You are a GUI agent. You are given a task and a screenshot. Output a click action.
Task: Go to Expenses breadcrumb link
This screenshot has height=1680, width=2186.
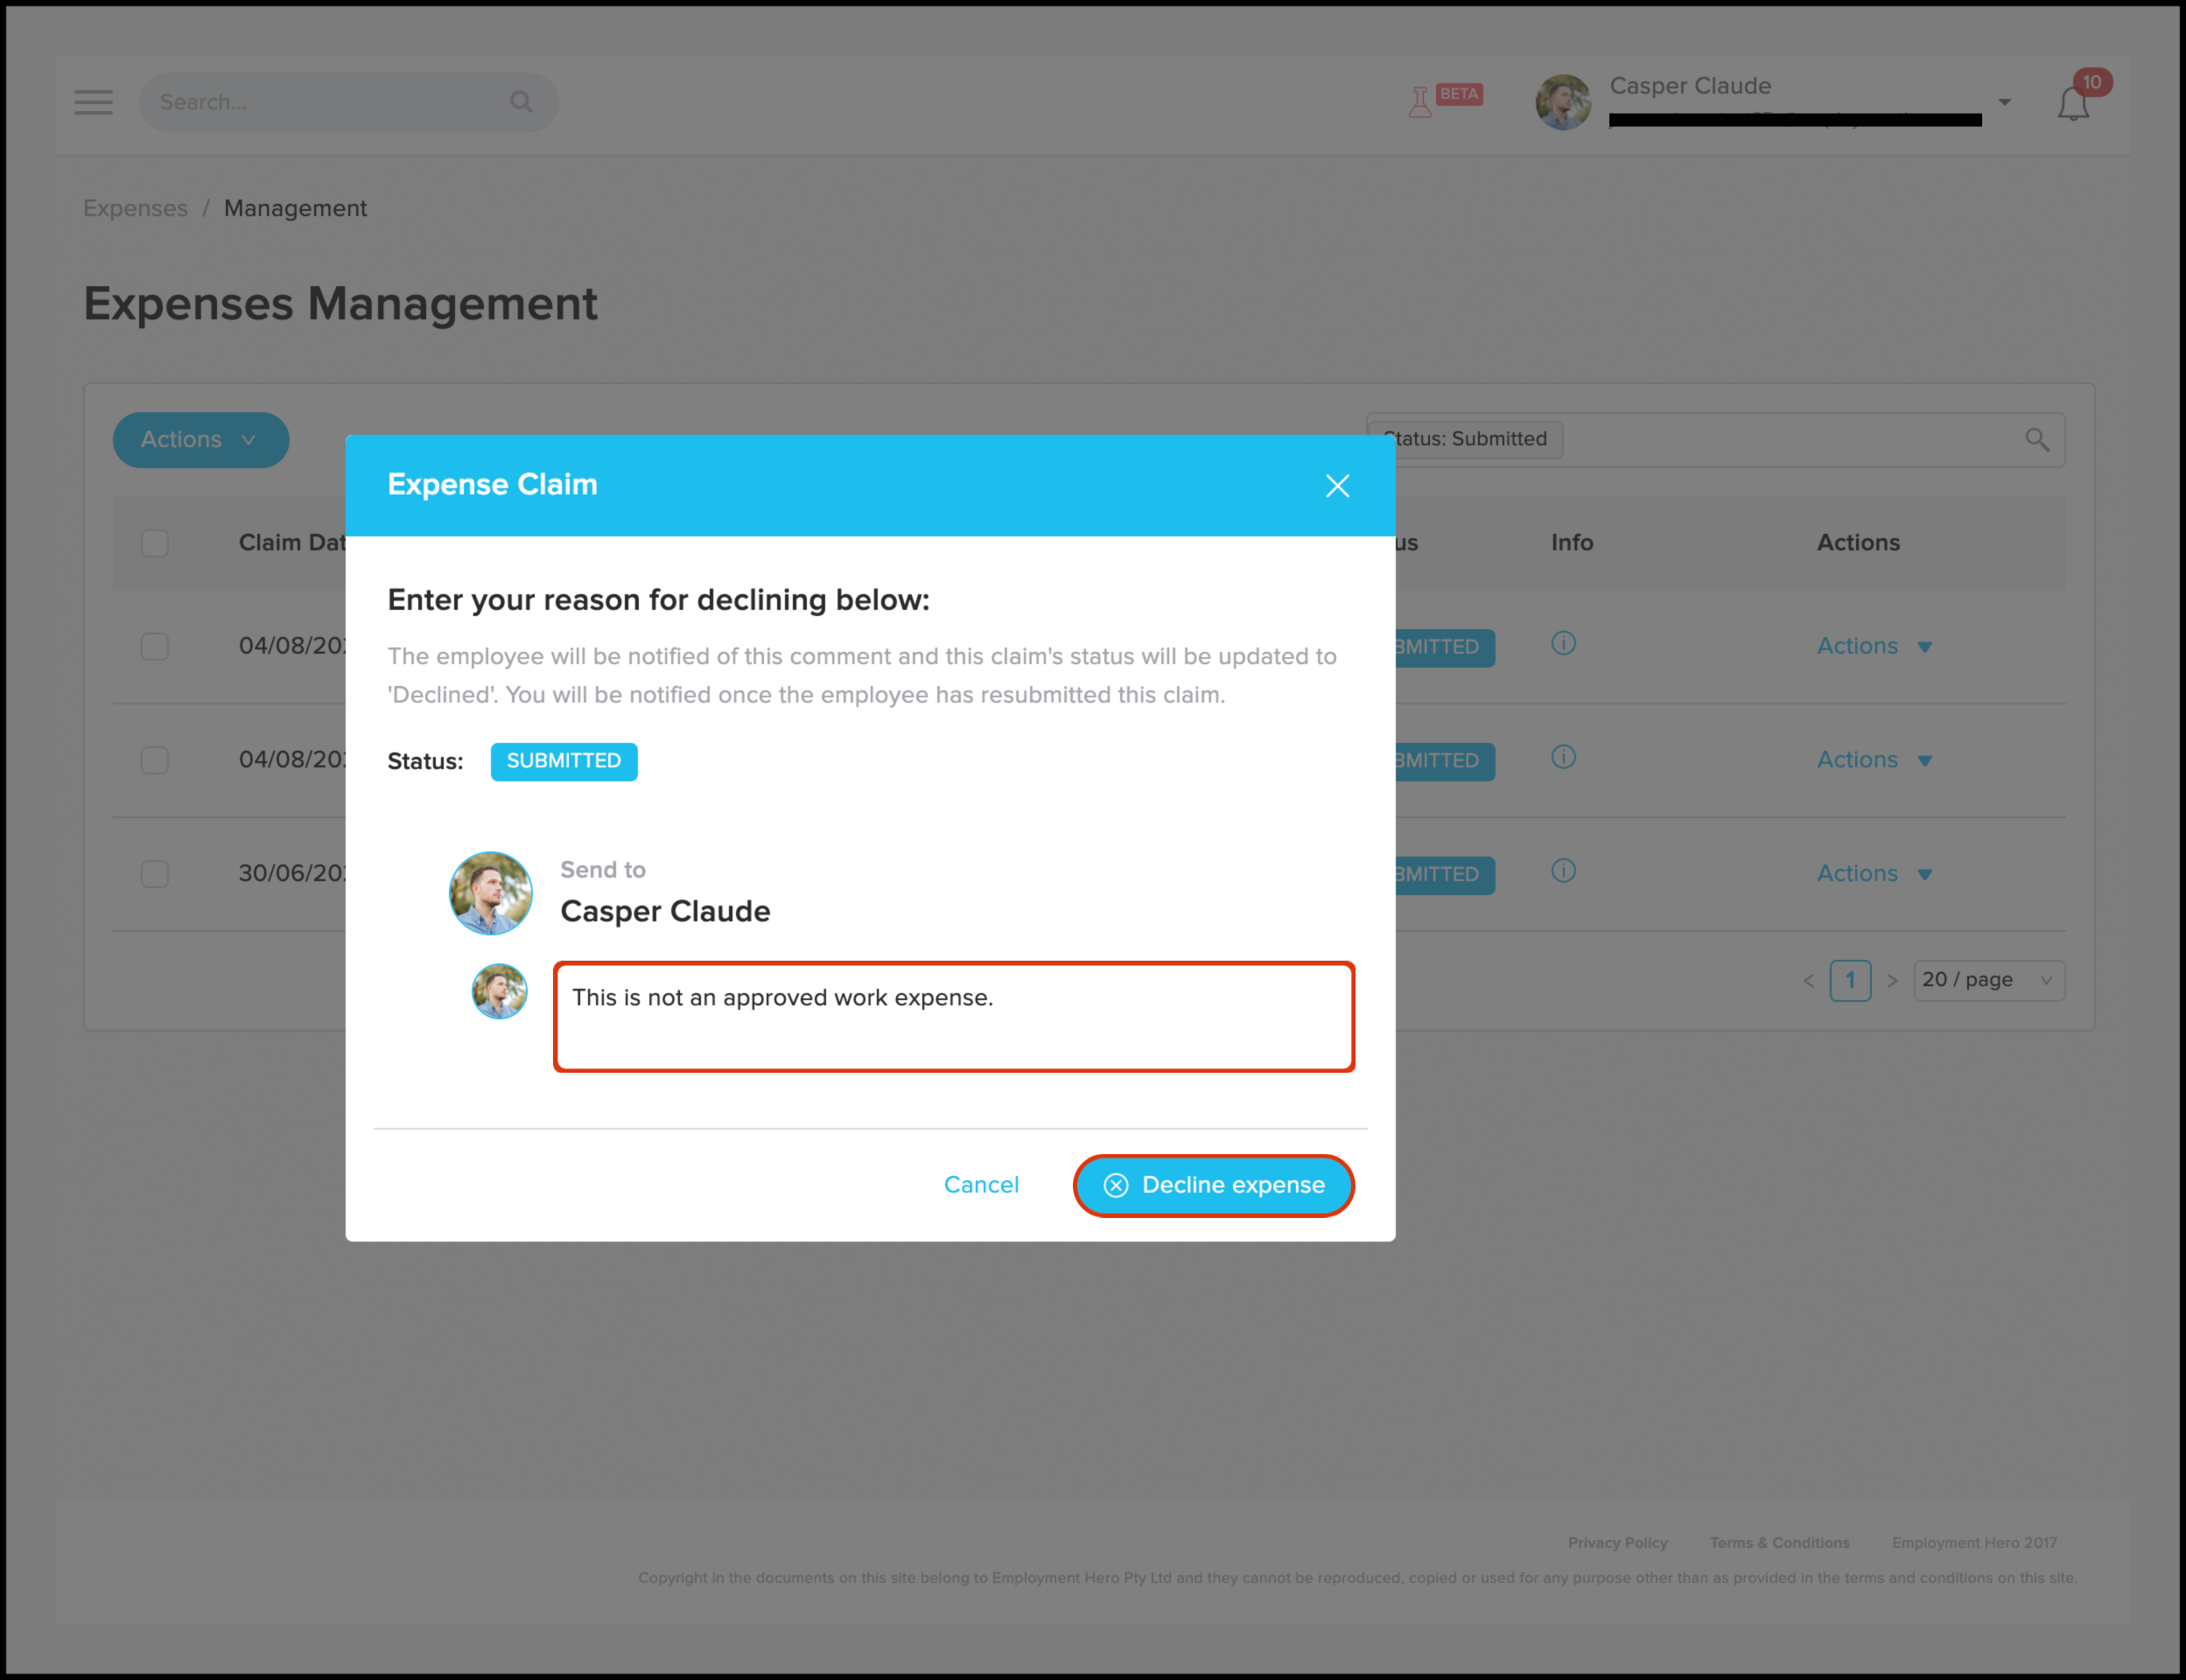click(x=135, y=208)
